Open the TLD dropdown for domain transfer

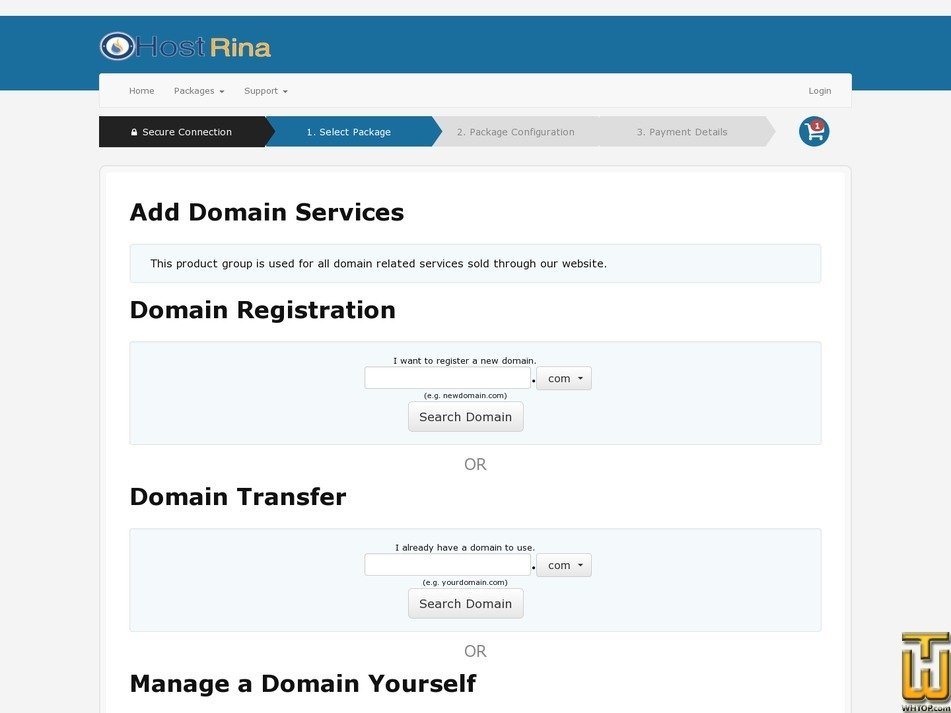(x=563, y=565)
